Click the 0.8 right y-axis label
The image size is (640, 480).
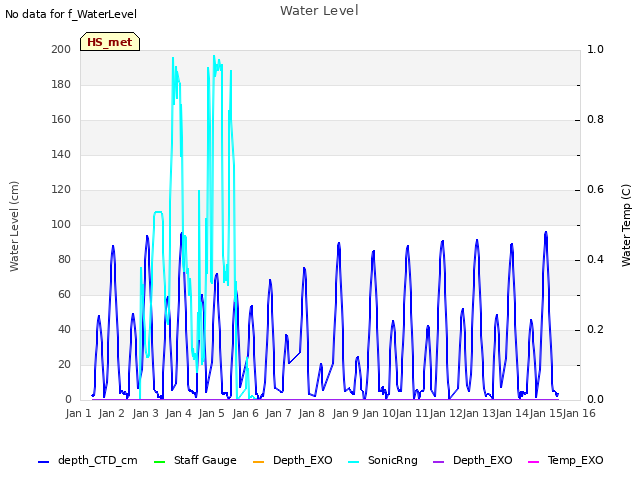(596, 120)
